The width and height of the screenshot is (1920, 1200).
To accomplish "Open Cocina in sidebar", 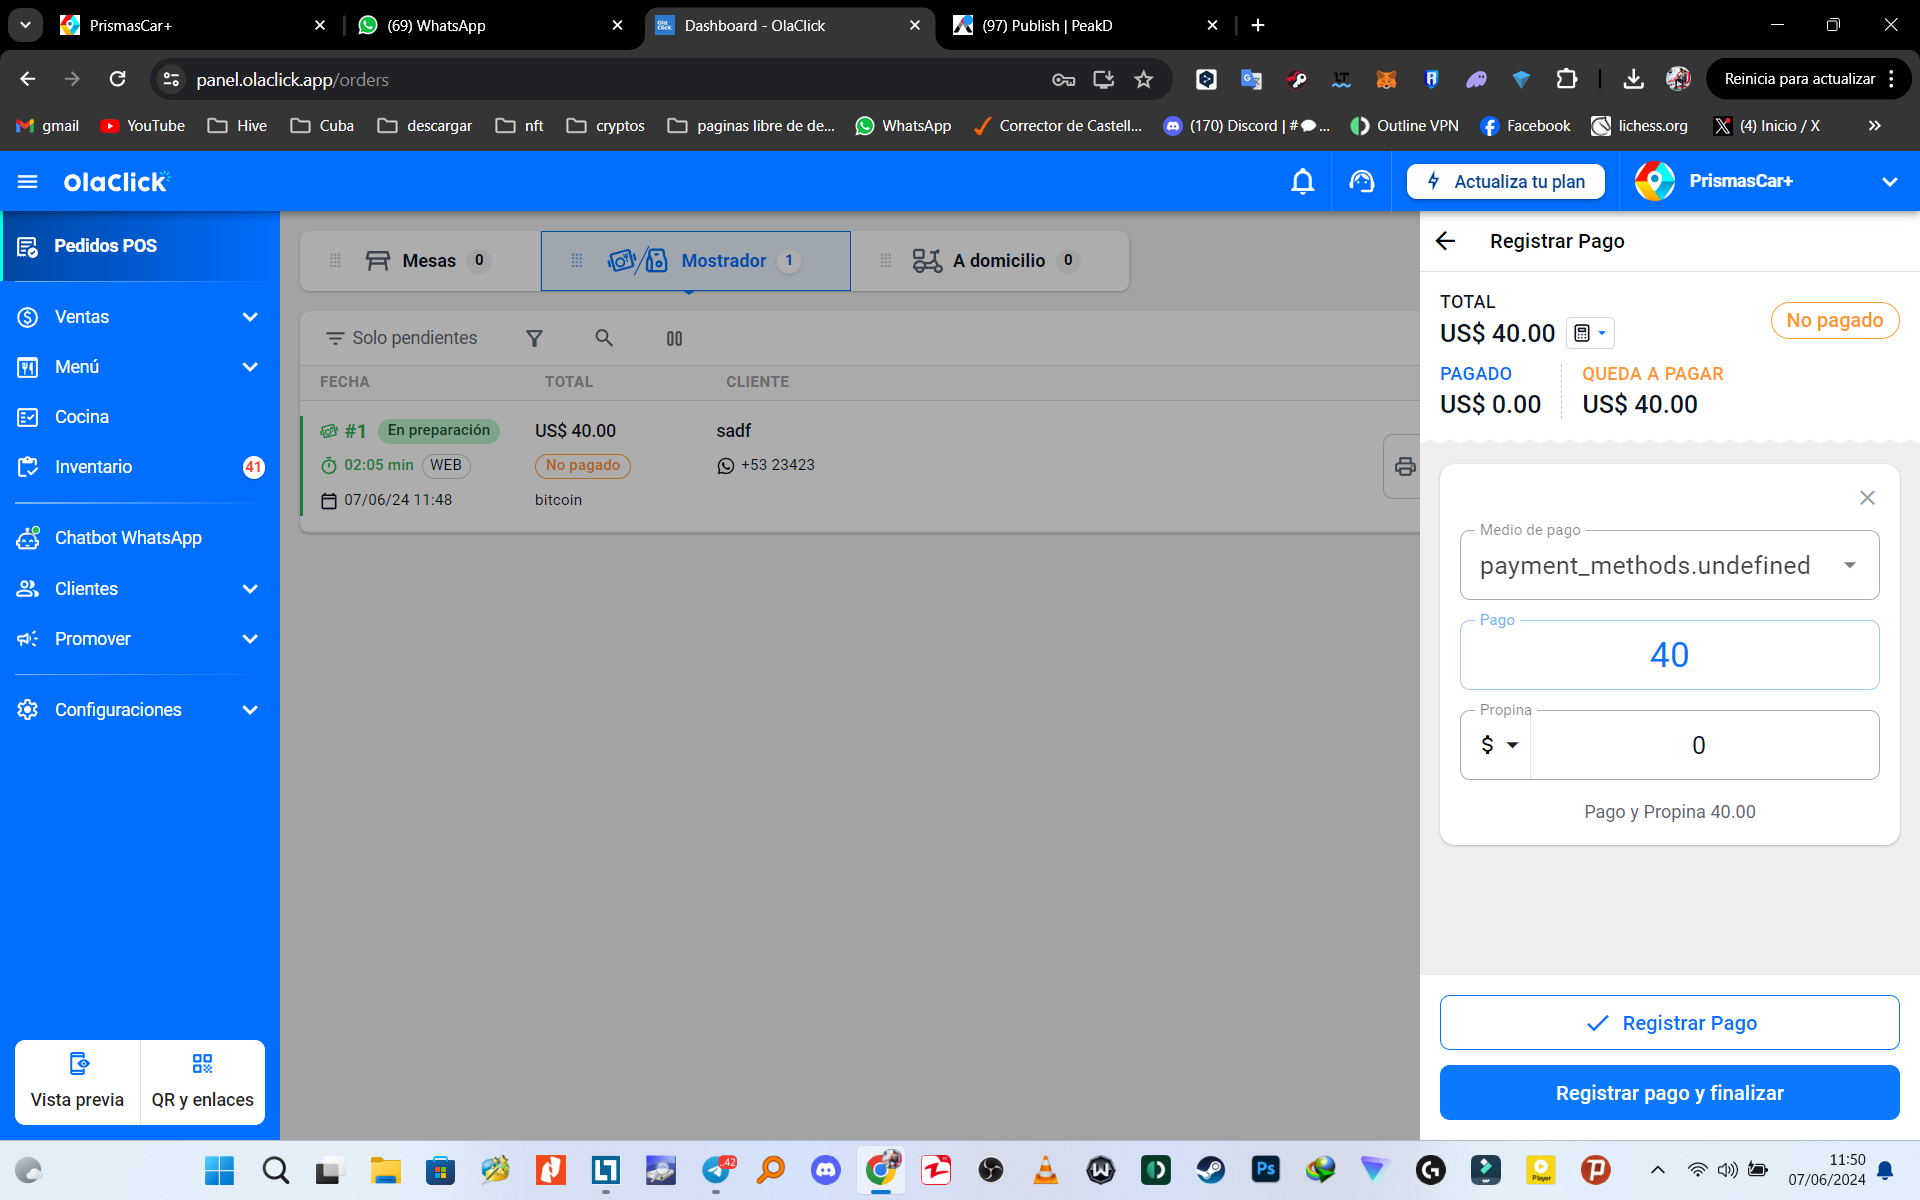I will coord(140,417).
